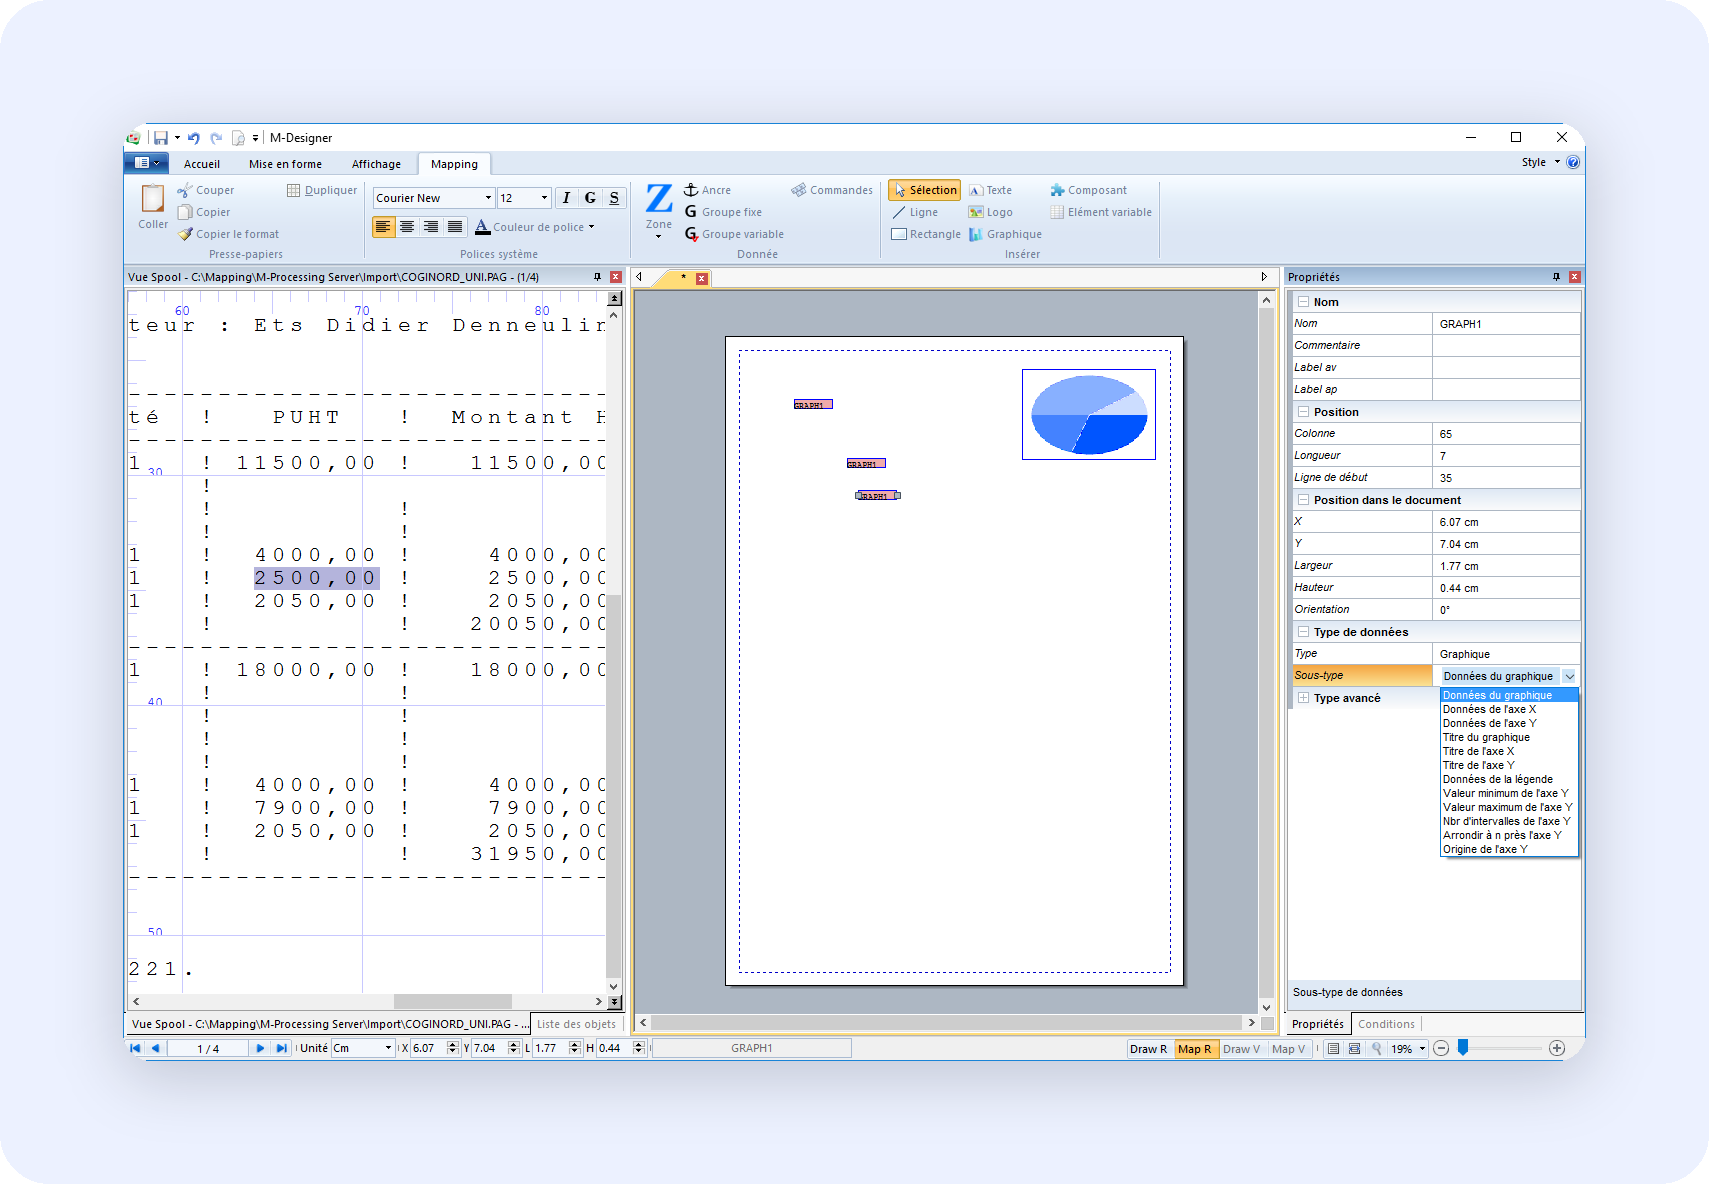The height and width of the screenshot is (1184, 1709).
Task: Toggle italic formatting (I)
Action: (x=566, y=198)
